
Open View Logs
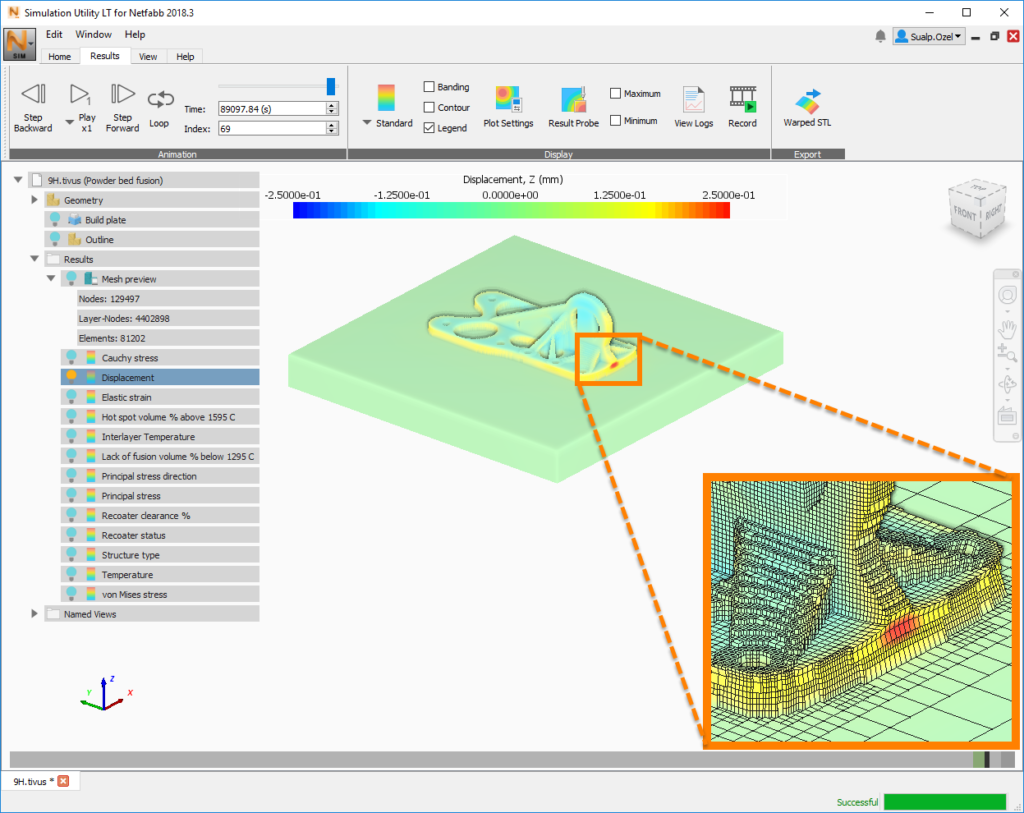(694, 99)
